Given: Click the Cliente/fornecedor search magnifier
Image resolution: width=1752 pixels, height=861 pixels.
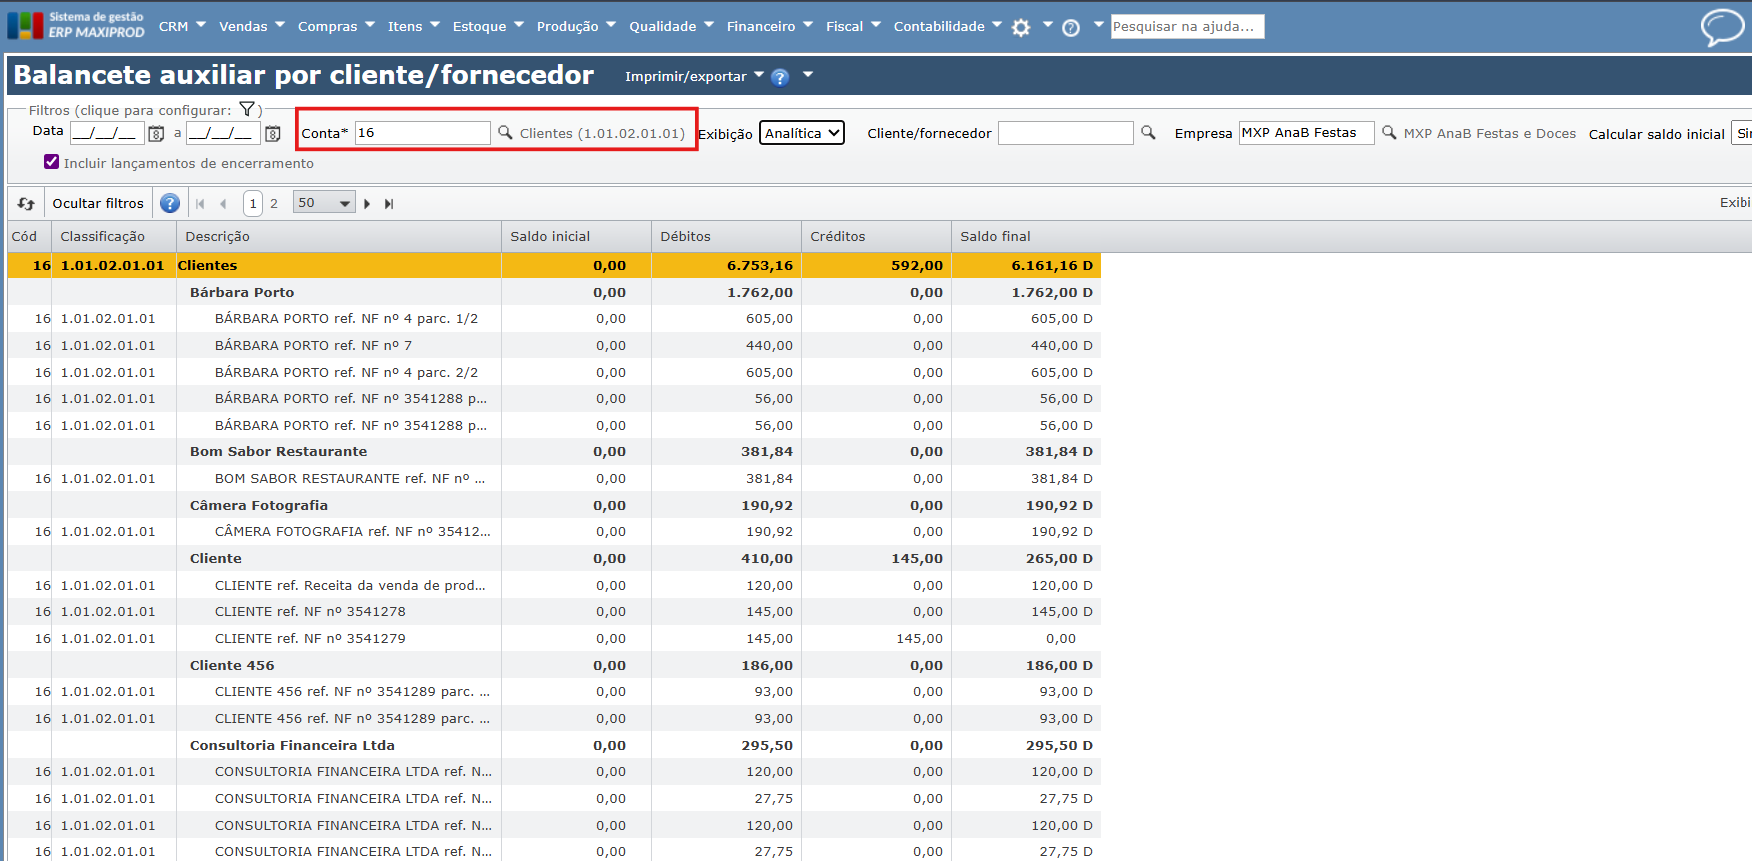Looking at the screenshot, I should click(1148, 132).
